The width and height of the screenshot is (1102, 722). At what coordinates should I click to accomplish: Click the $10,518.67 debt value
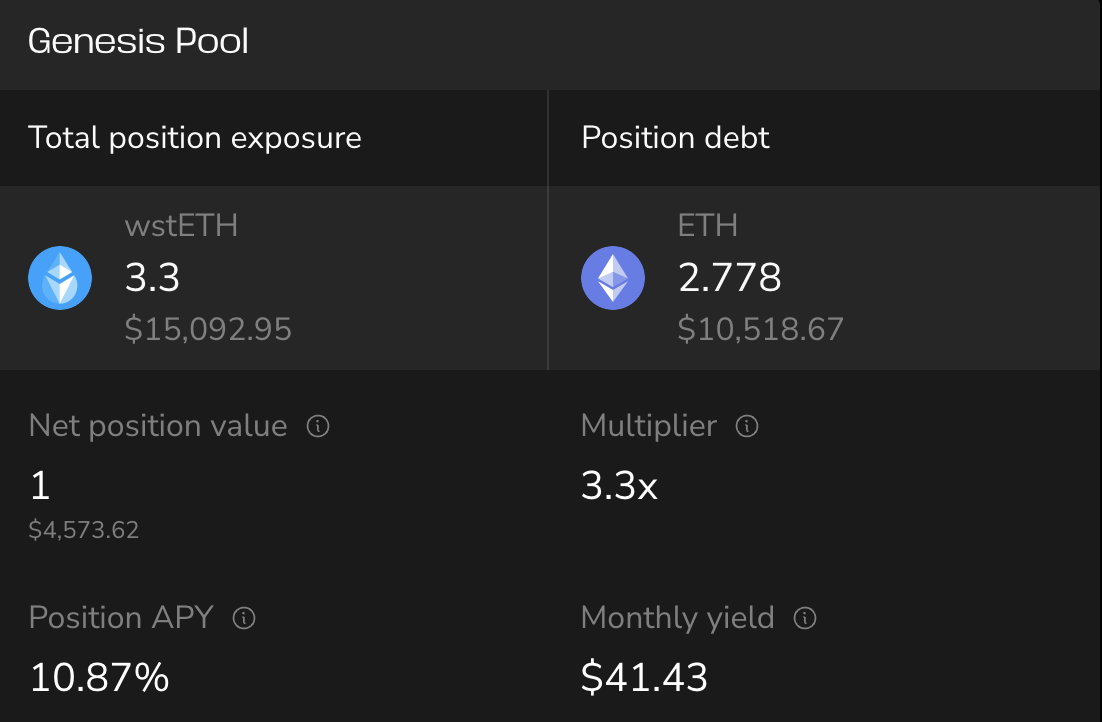[x=760, y=329]
